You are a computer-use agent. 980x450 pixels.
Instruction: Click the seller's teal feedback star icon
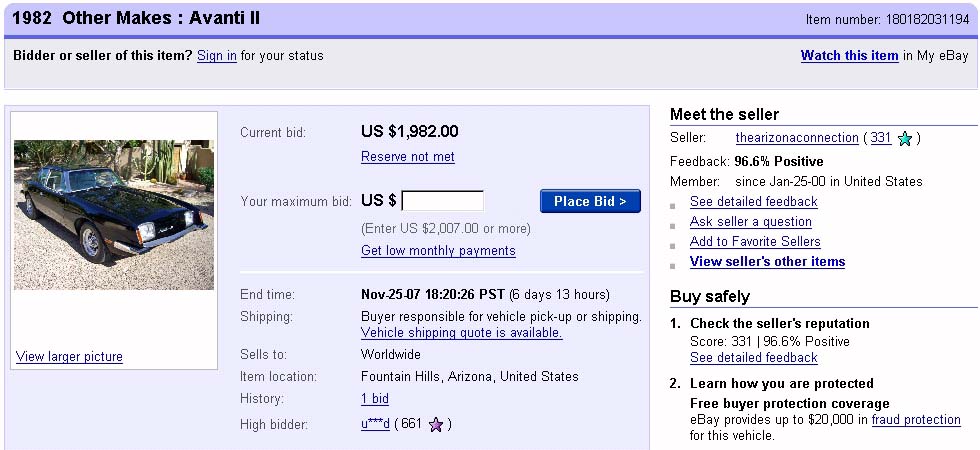[x=905, y=139]
